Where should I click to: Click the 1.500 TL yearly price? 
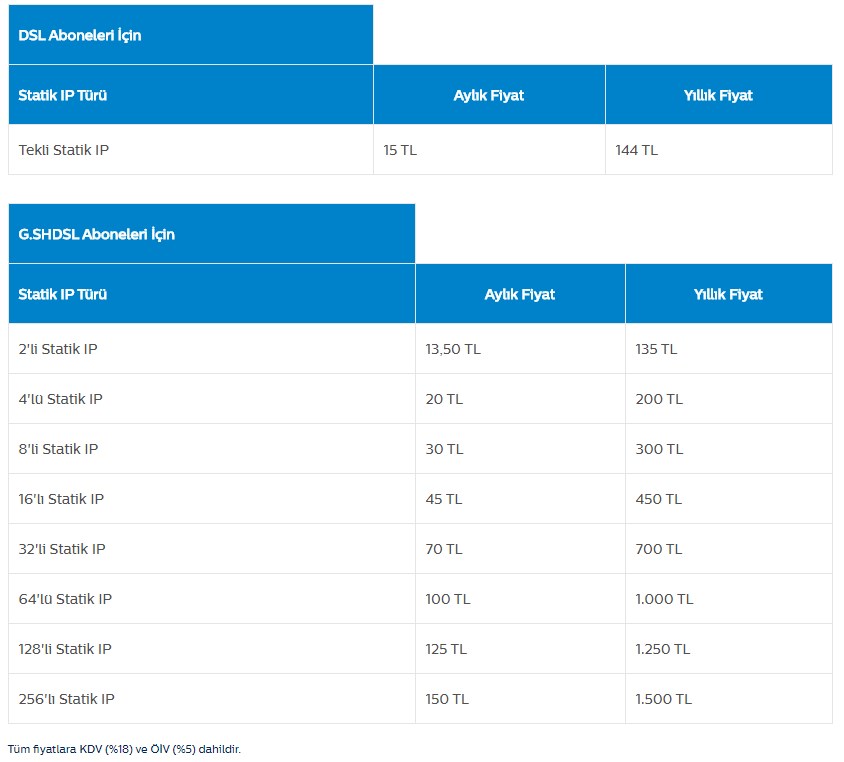tap(663, 699)
